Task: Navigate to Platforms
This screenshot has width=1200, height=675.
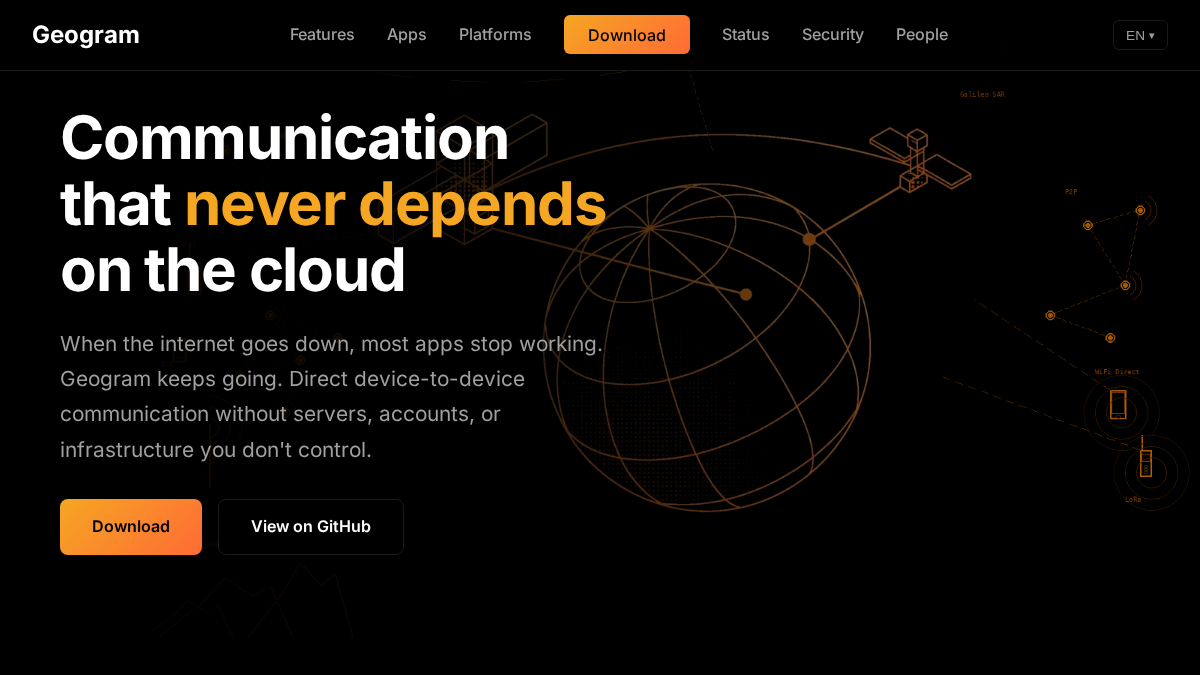Action: [x=495, y=35]
